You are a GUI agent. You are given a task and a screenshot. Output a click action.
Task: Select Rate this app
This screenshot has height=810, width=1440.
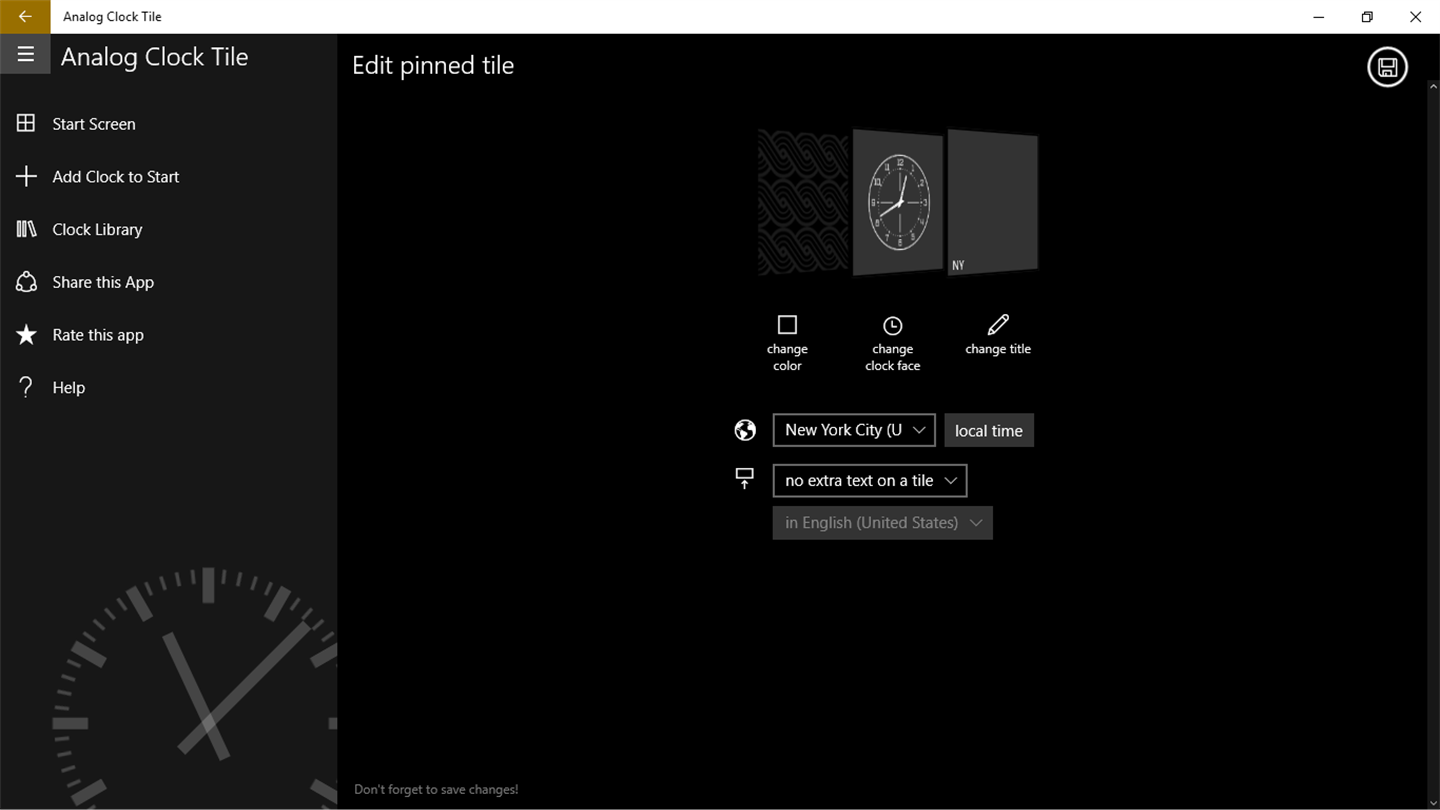point(168,335)
